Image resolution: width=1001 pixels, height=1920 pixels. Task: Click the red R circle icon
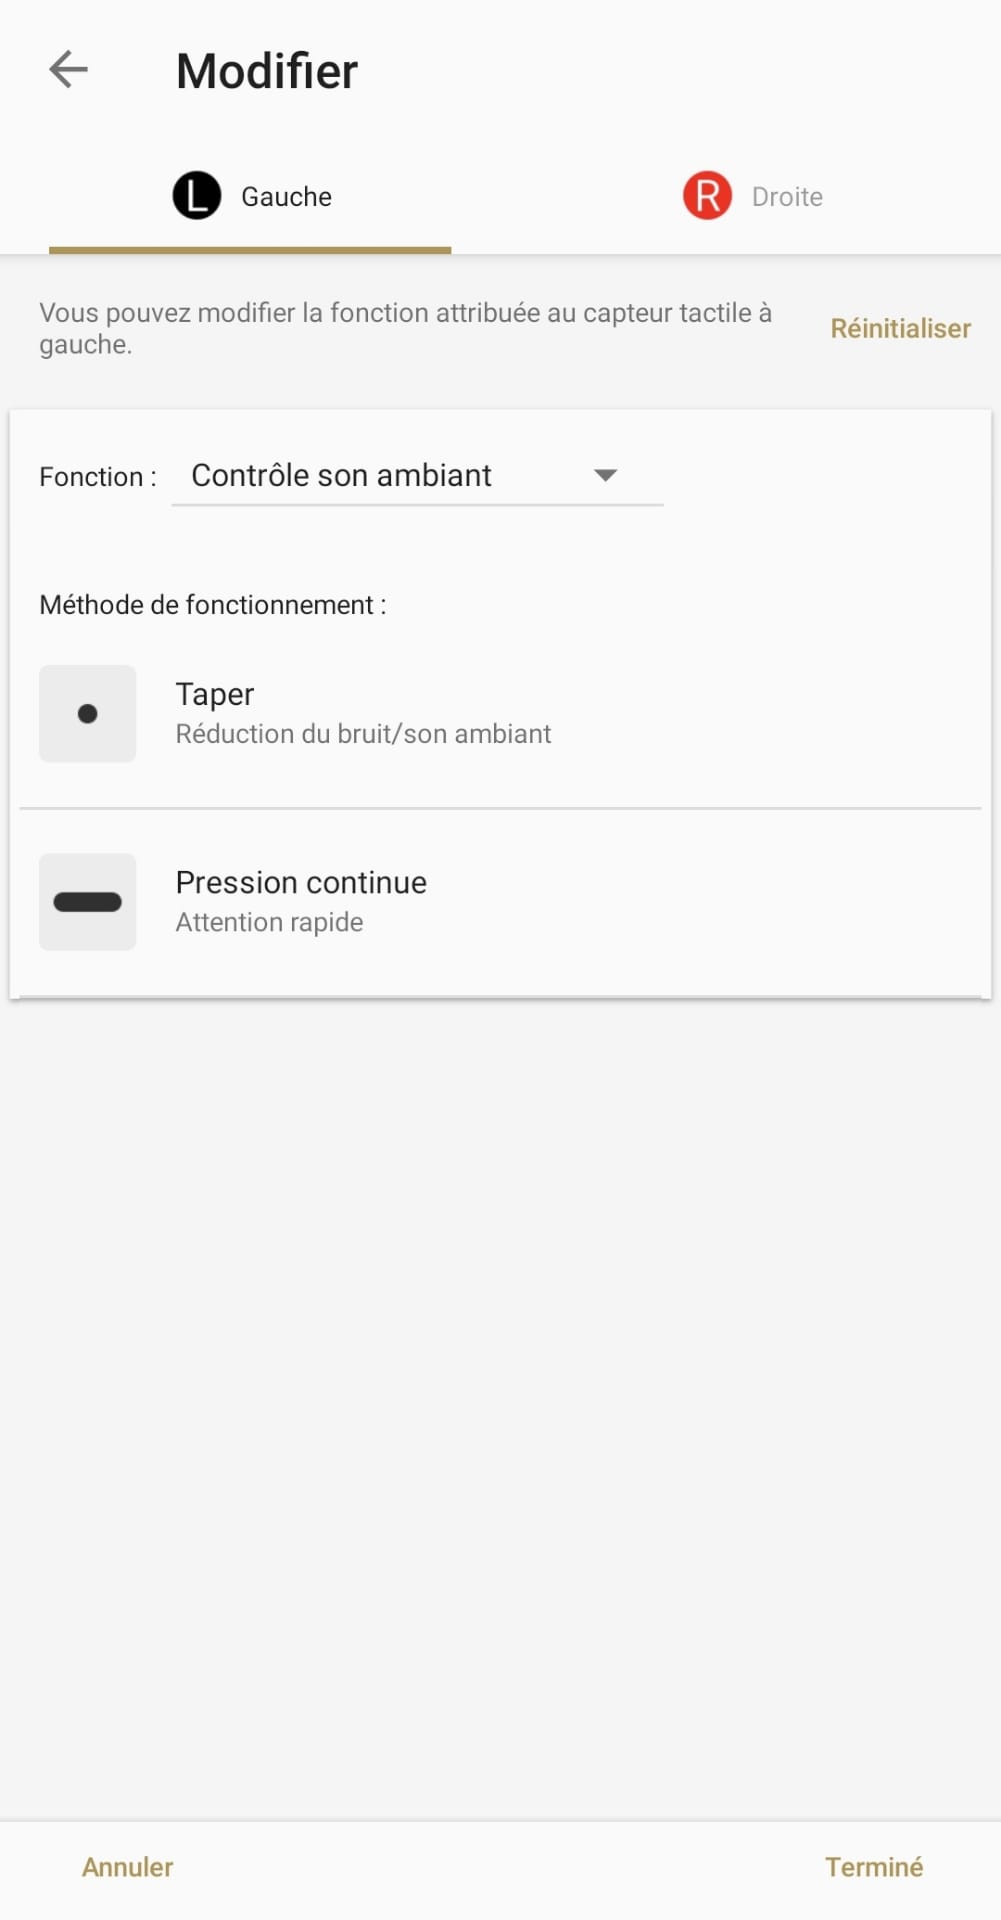(707, 195)
